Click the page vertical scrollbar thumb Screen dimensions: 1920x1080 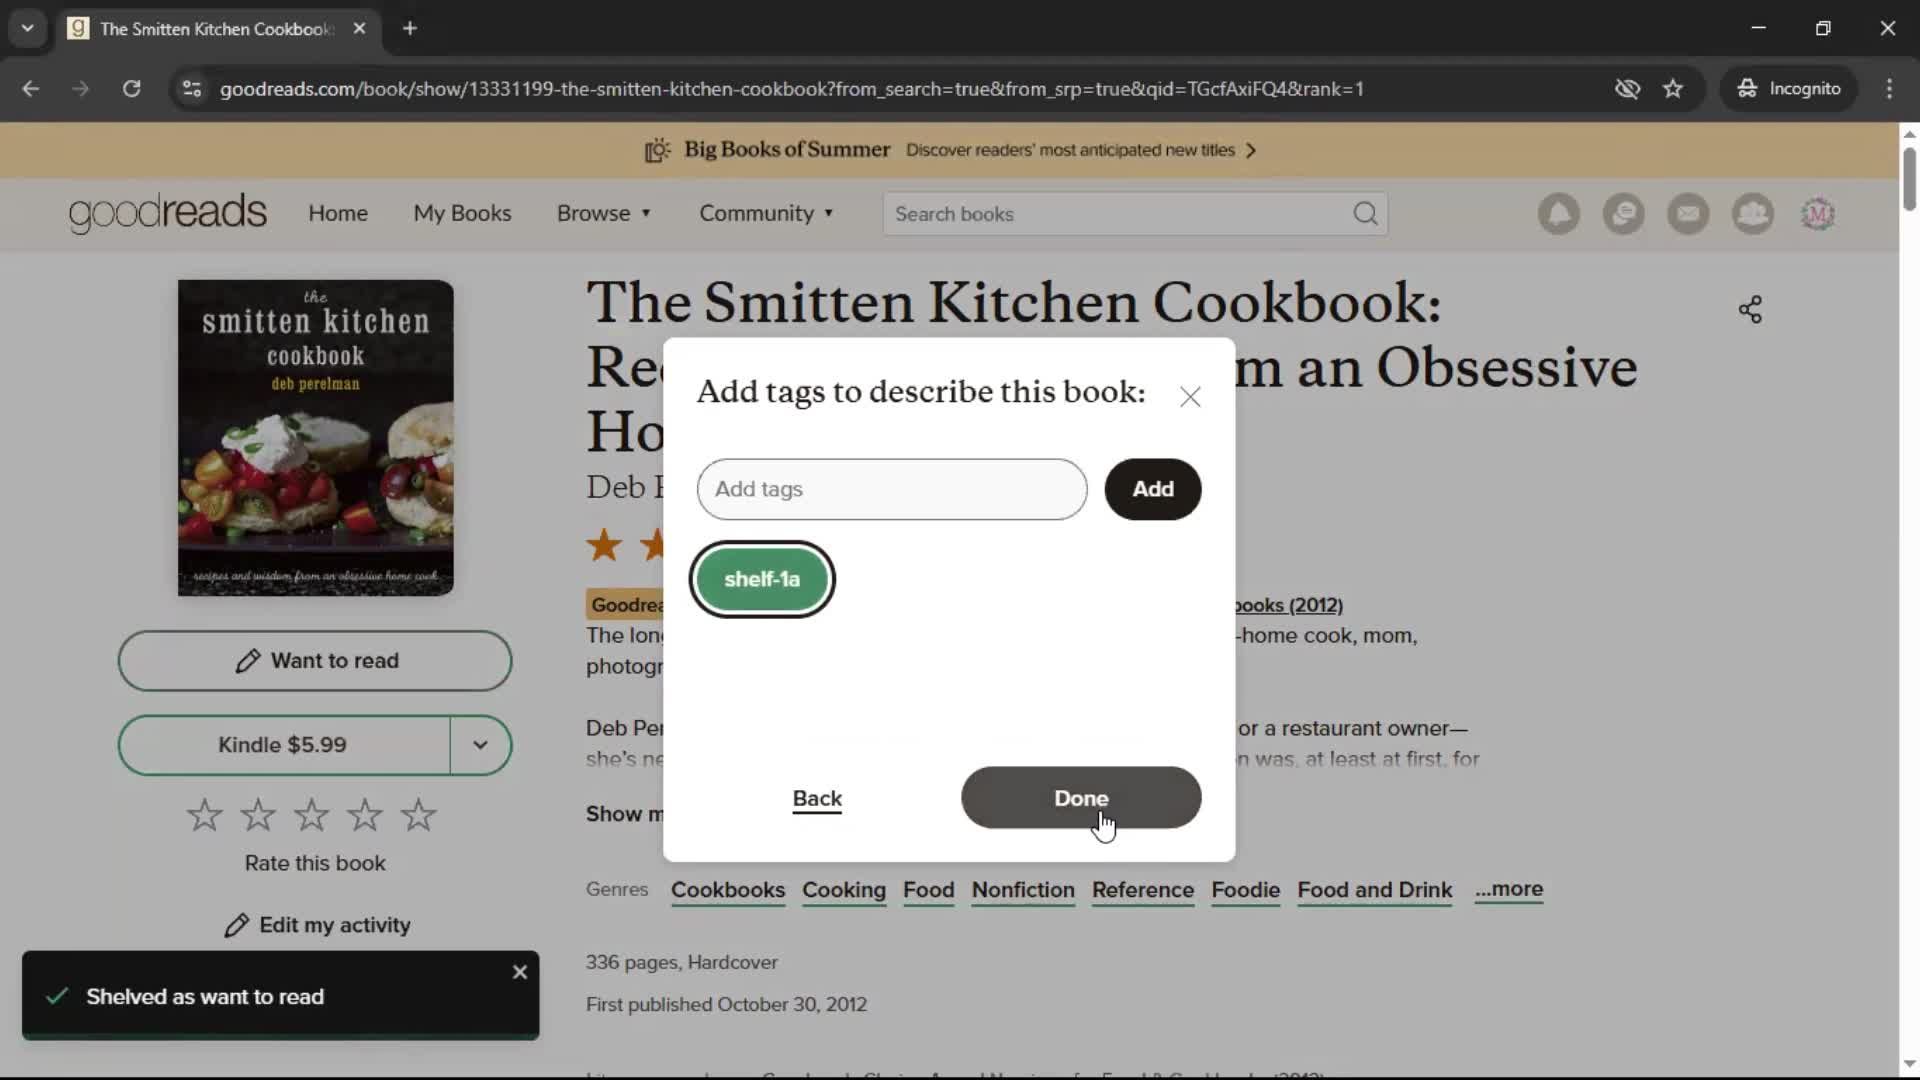pyautogui.click(x=1909, y=180)
